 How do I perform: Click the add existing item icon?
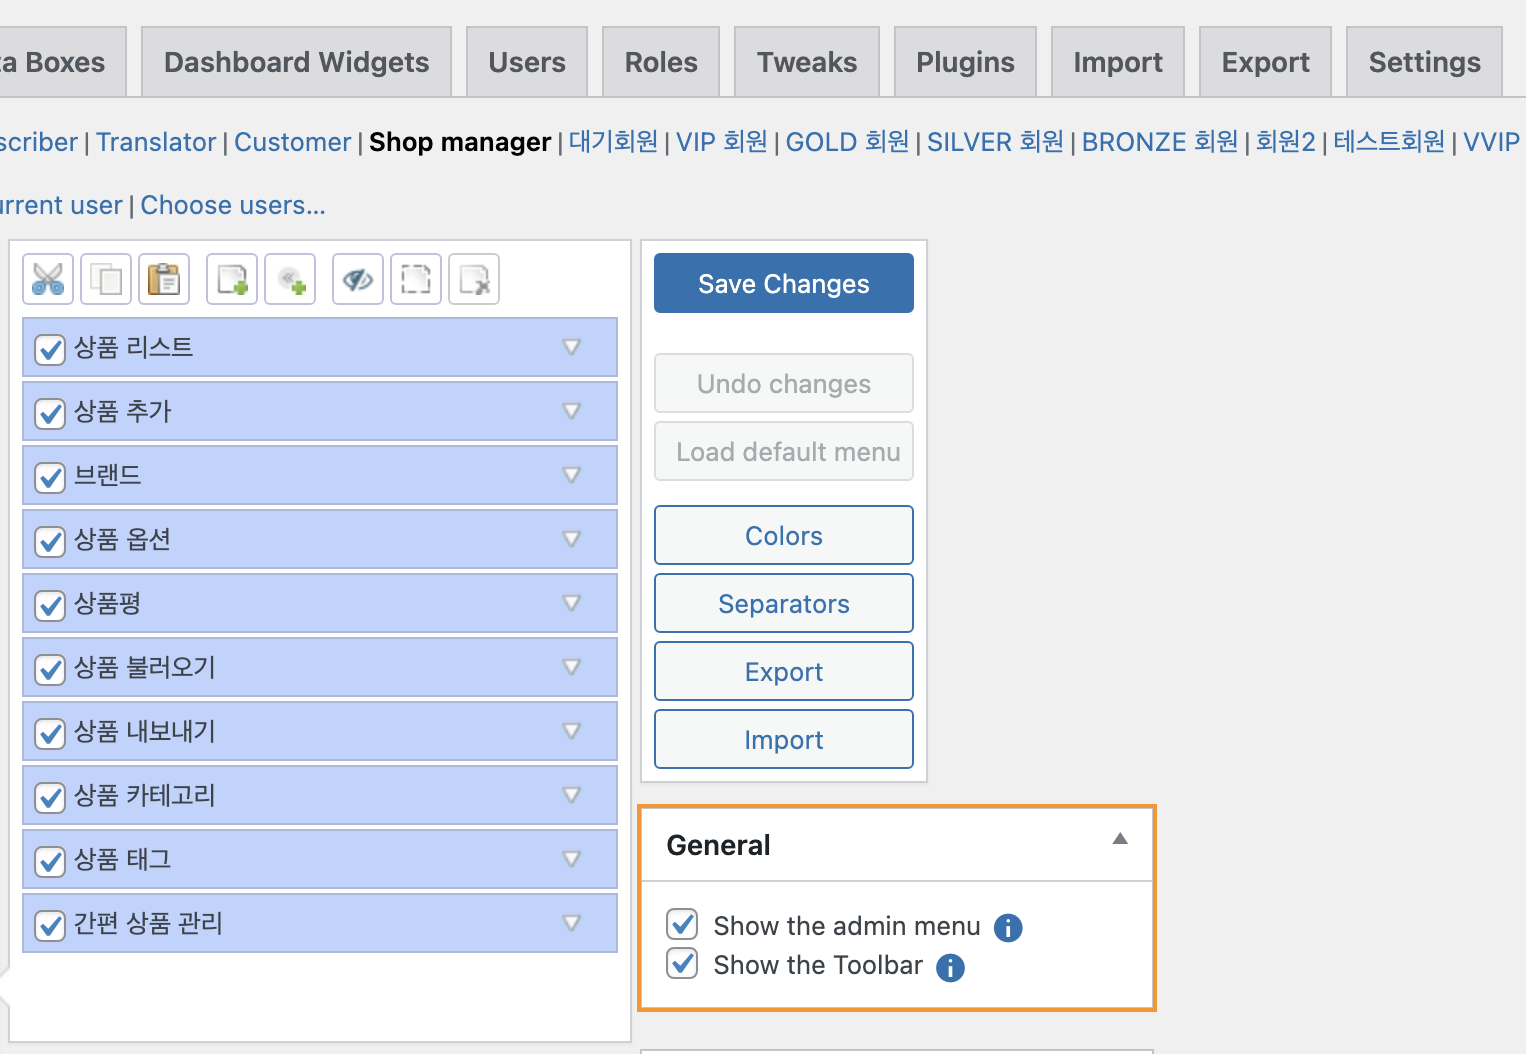[290, 279]
